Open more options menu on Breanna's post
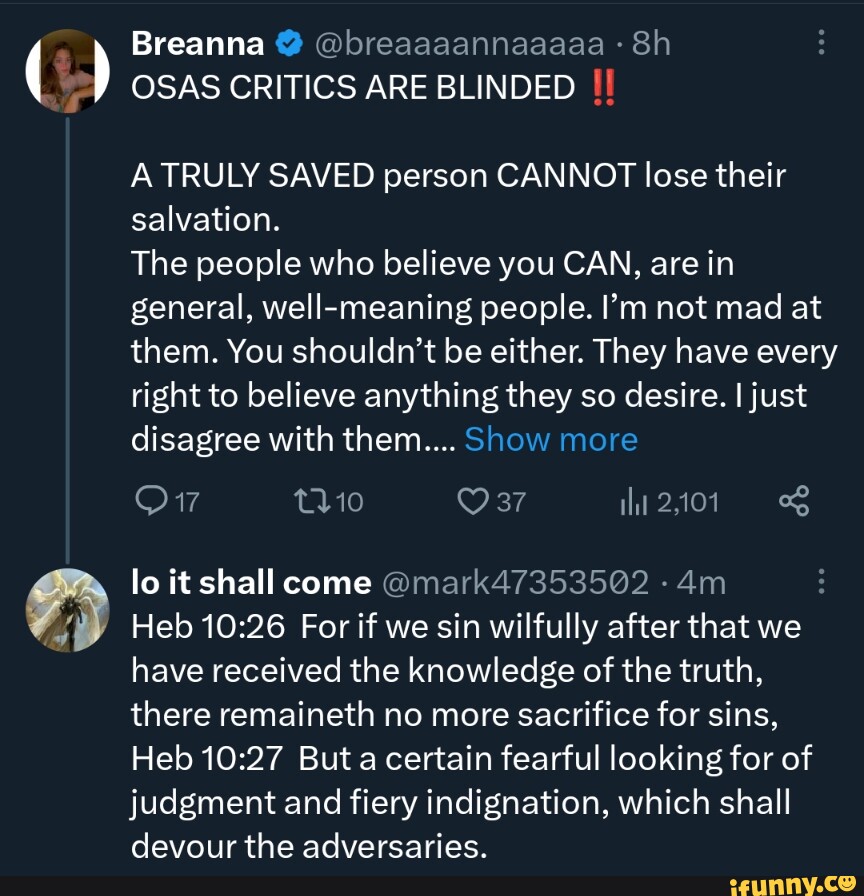 (x=822, y=44)
